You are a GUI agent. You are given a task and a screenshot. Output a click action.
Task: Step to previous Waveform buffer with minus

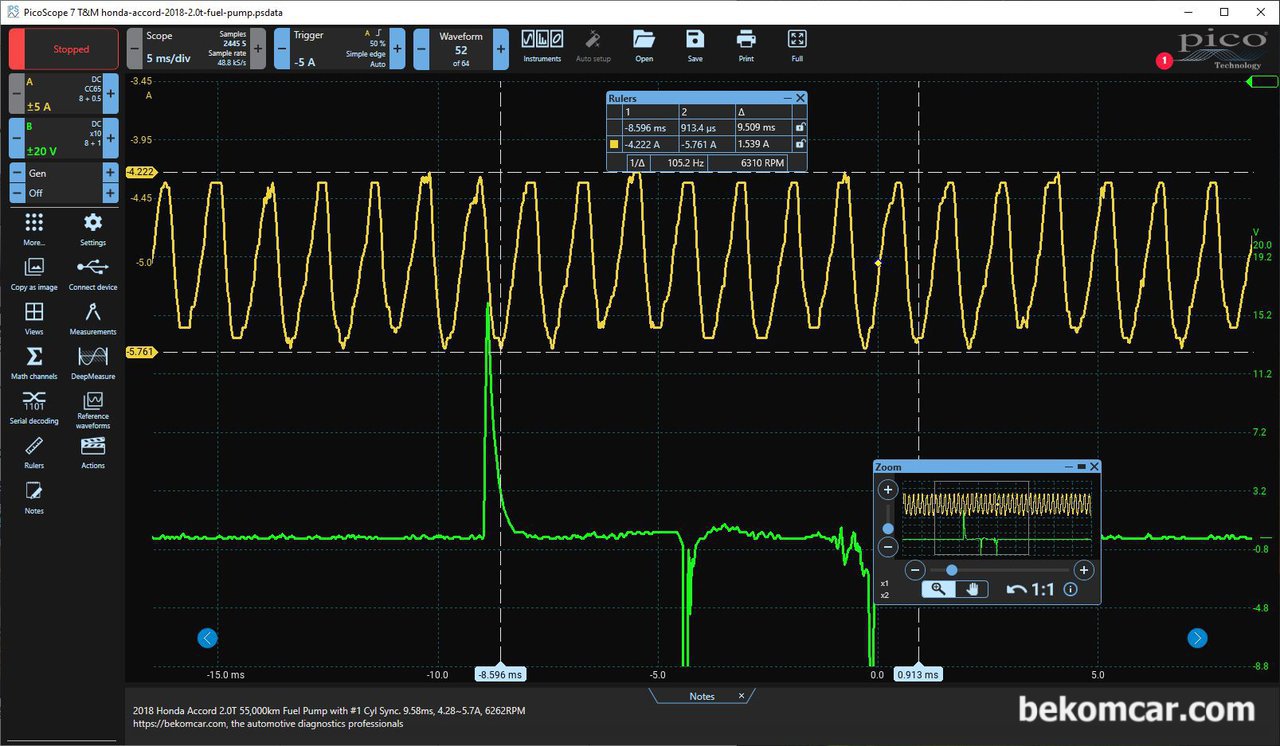[421, 48]
